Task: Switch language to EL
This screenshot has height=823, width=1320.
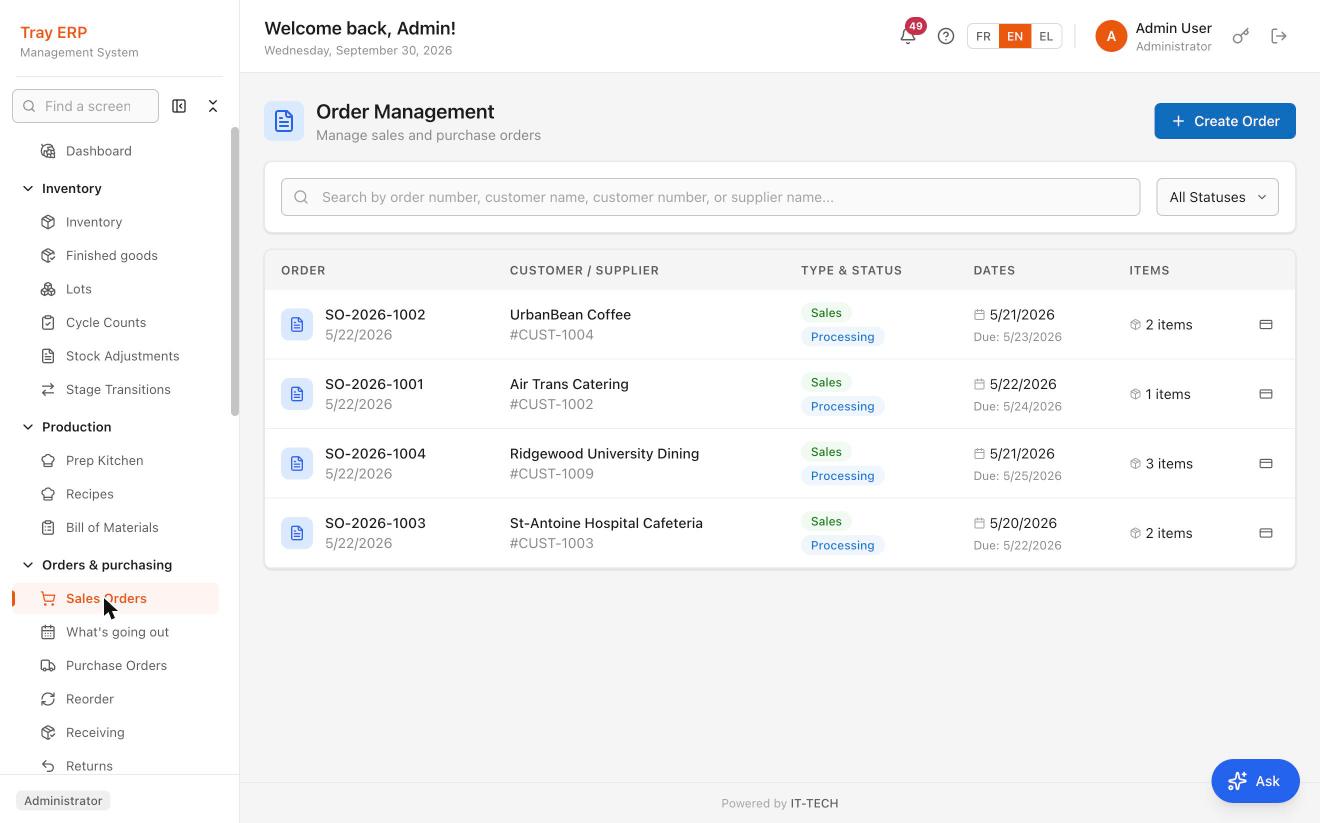Action: point(1046,36)
